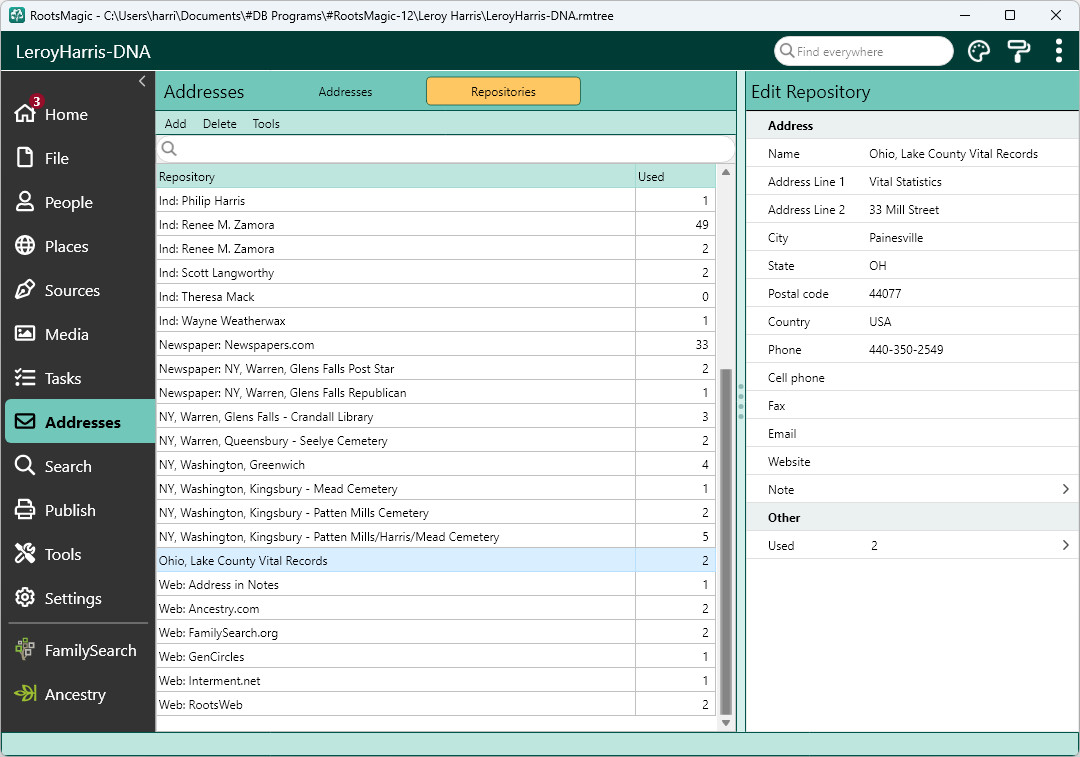The width and height of the screenshot is (1080, 757).
Task: Select Web: FamilySearch.org row
Action: pos(436,632)
